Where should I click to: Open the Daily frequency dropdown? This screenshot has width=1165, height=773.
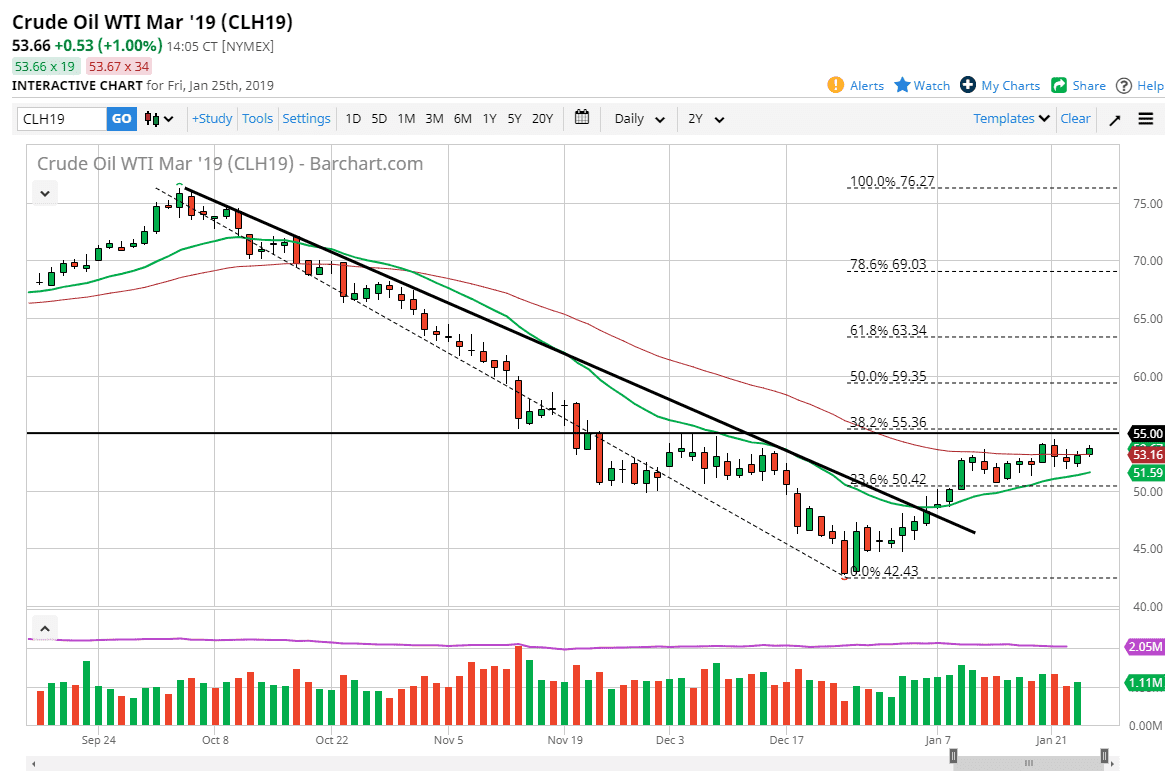(x=637, y=118)
